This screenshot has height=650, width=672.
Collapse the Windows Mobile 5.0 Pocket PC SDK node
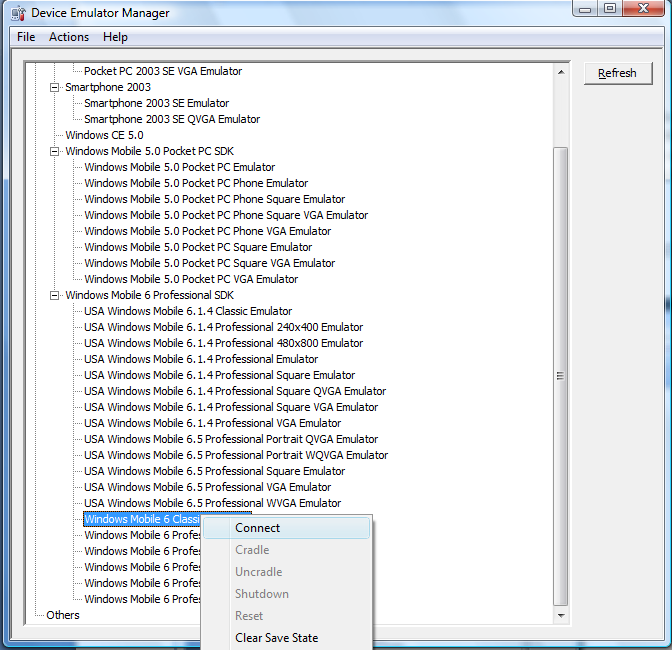pos(54,151)
